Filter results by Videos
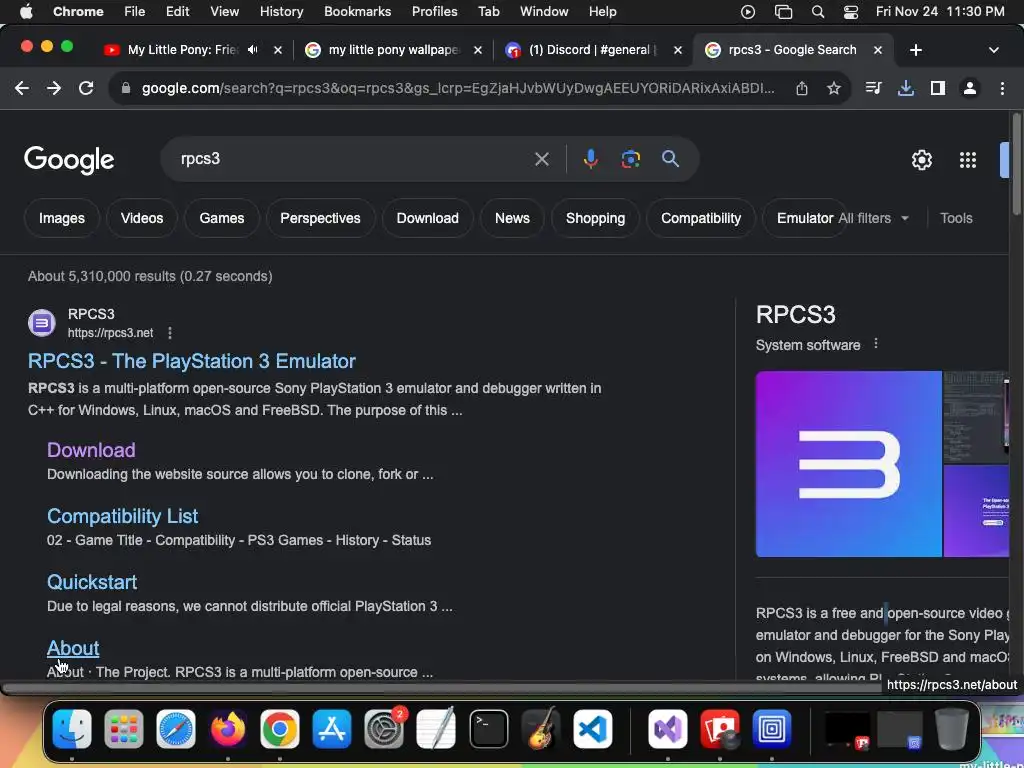This screenshot has height=768, width=1024. coord(142,218)
